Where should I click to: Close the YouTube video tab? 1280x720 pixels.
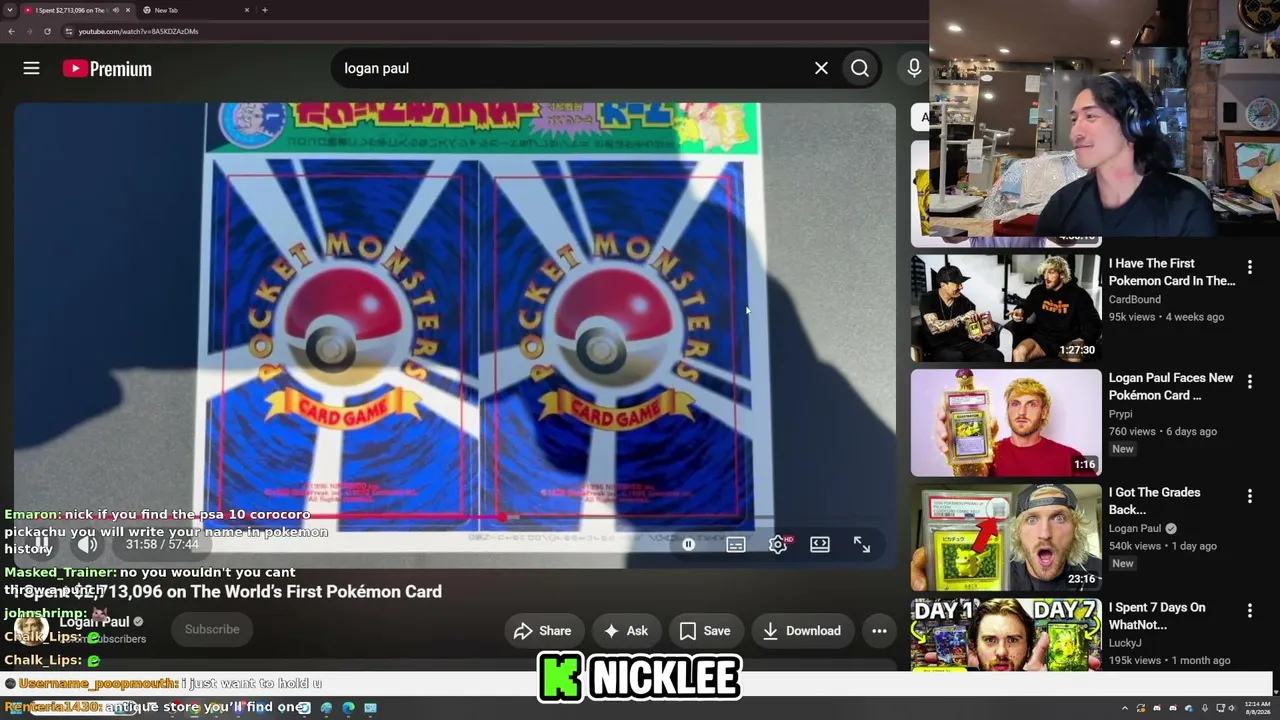pyautogui.click(x=128, y=10)
